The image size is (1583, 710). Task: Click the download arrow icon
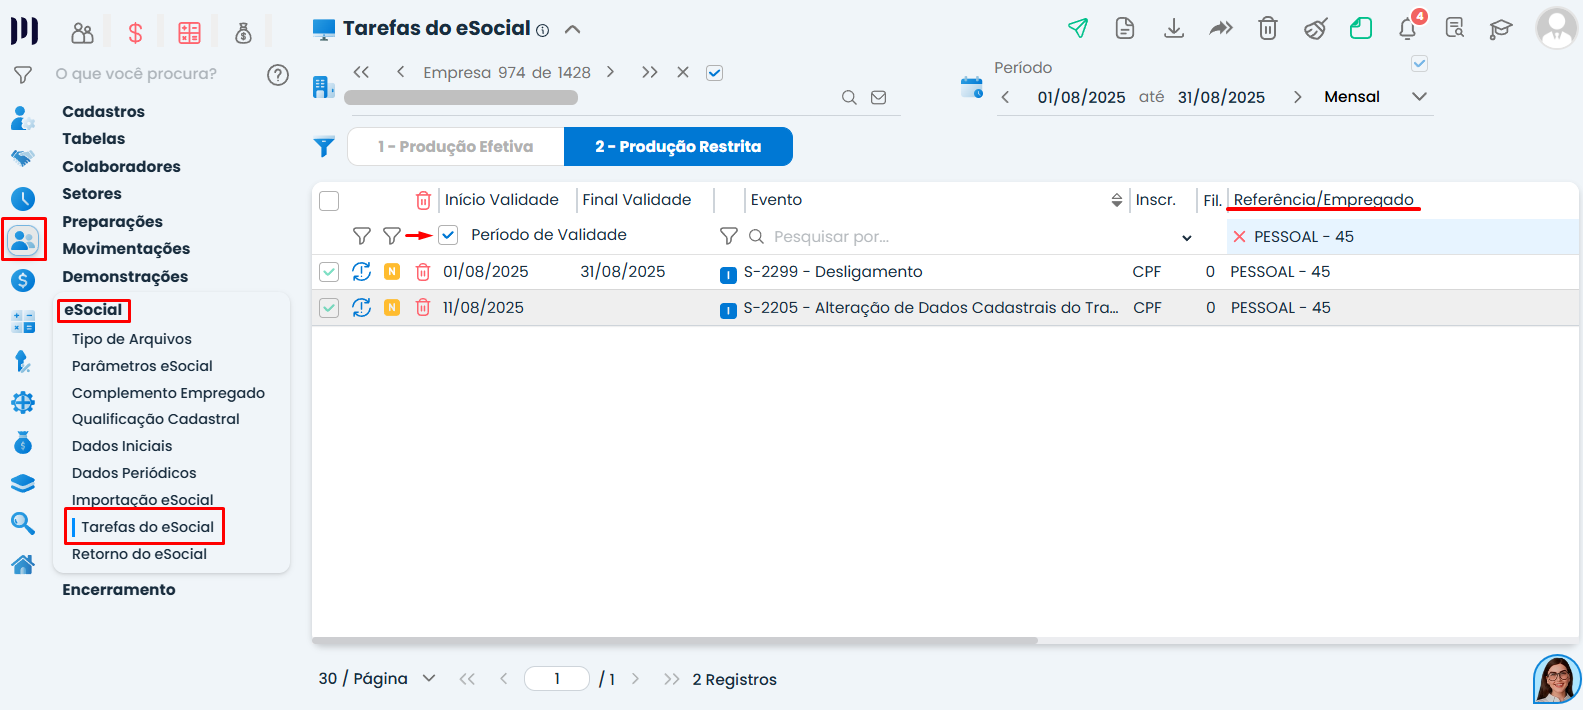(1174, 28)
